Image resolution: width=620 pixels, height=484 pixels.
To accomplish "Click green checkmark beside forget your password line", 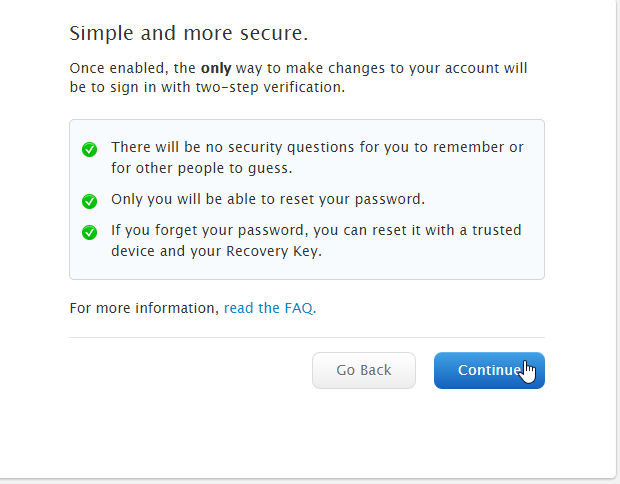I will (x=89, y=232).
